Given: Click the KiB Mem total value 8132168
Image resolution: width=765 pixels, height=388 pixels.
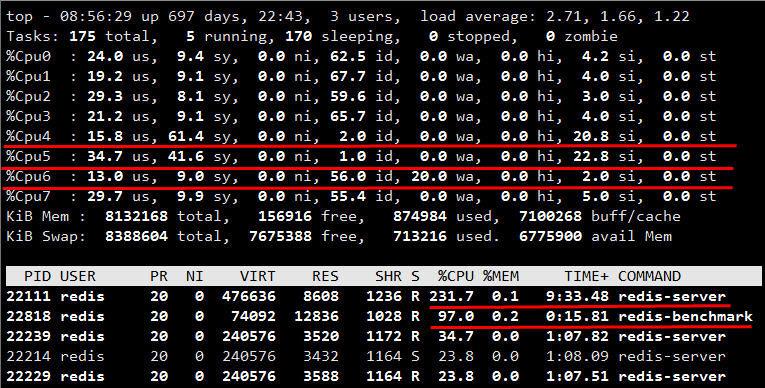Looking at the screenshot, I should click(136, 216).
